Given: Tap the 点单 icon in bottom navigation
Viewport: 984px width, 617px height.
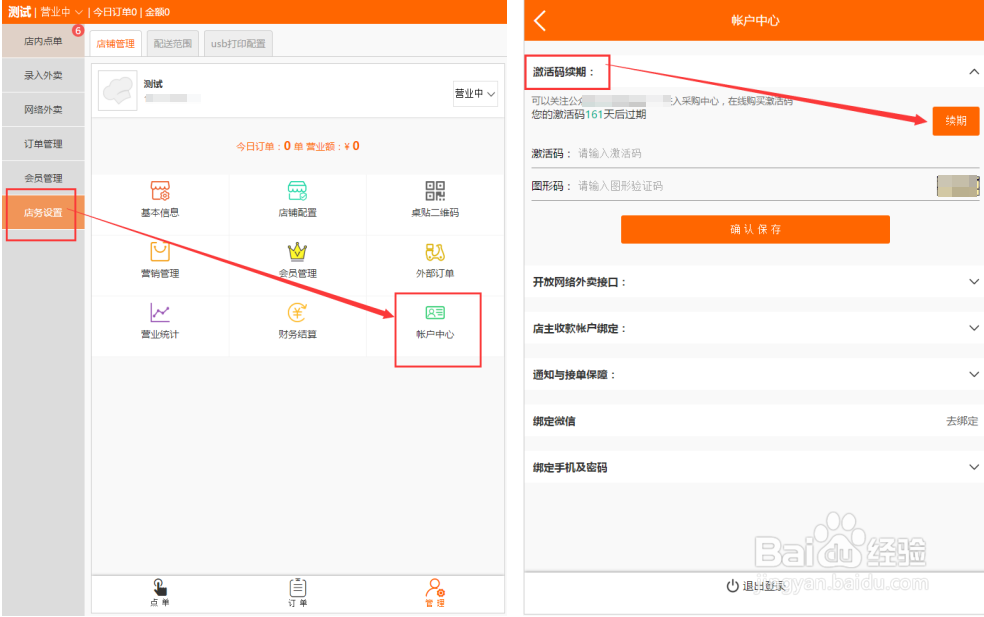Looking at the screenshot, I should coord(159,593).
